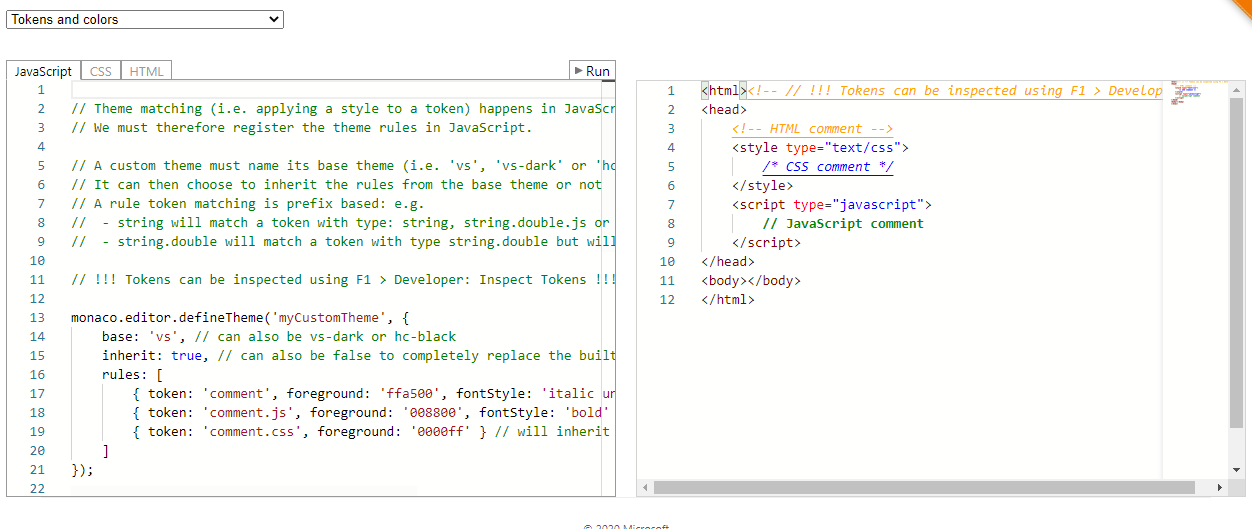This screenshot has width=1252, height=529.
Task: Click the '<body></body>' line in the preview
Action: pyautogui.click(x=751, y=280)
